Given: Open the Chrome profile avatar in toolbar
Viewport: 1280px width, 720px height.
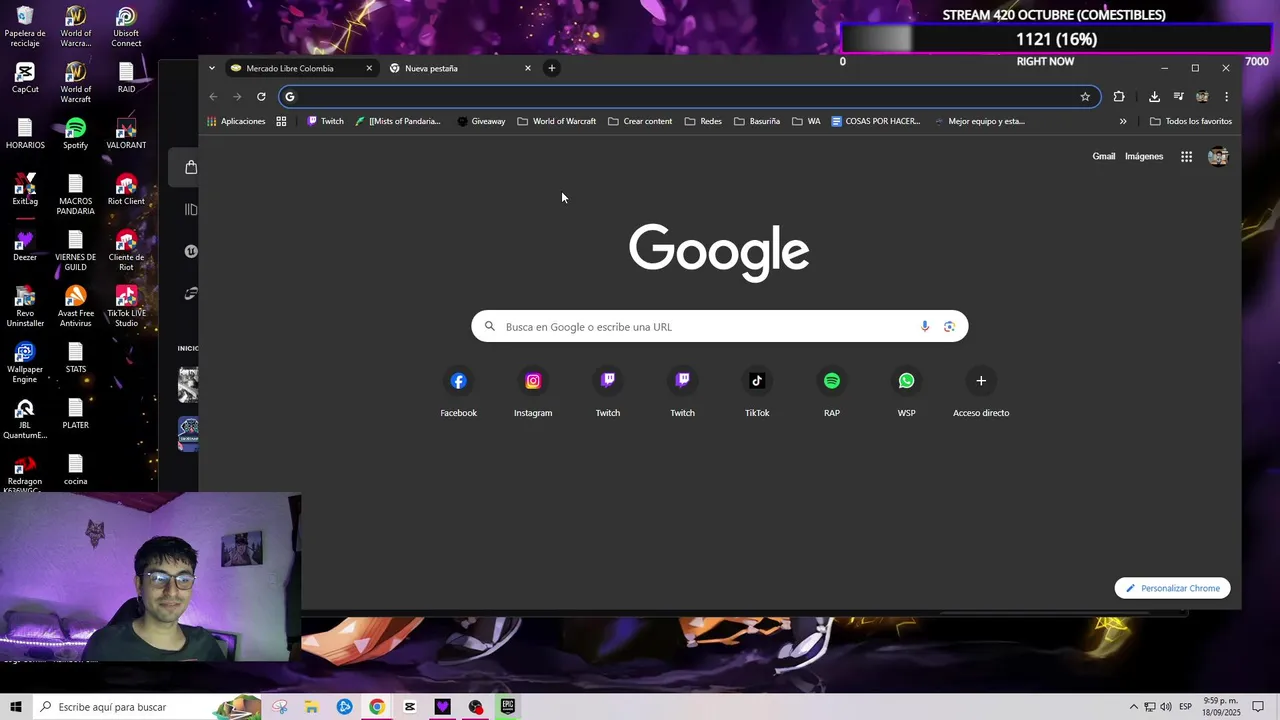Looking at the screenshot, I should pyautogui.click(x=1202, y=97).
